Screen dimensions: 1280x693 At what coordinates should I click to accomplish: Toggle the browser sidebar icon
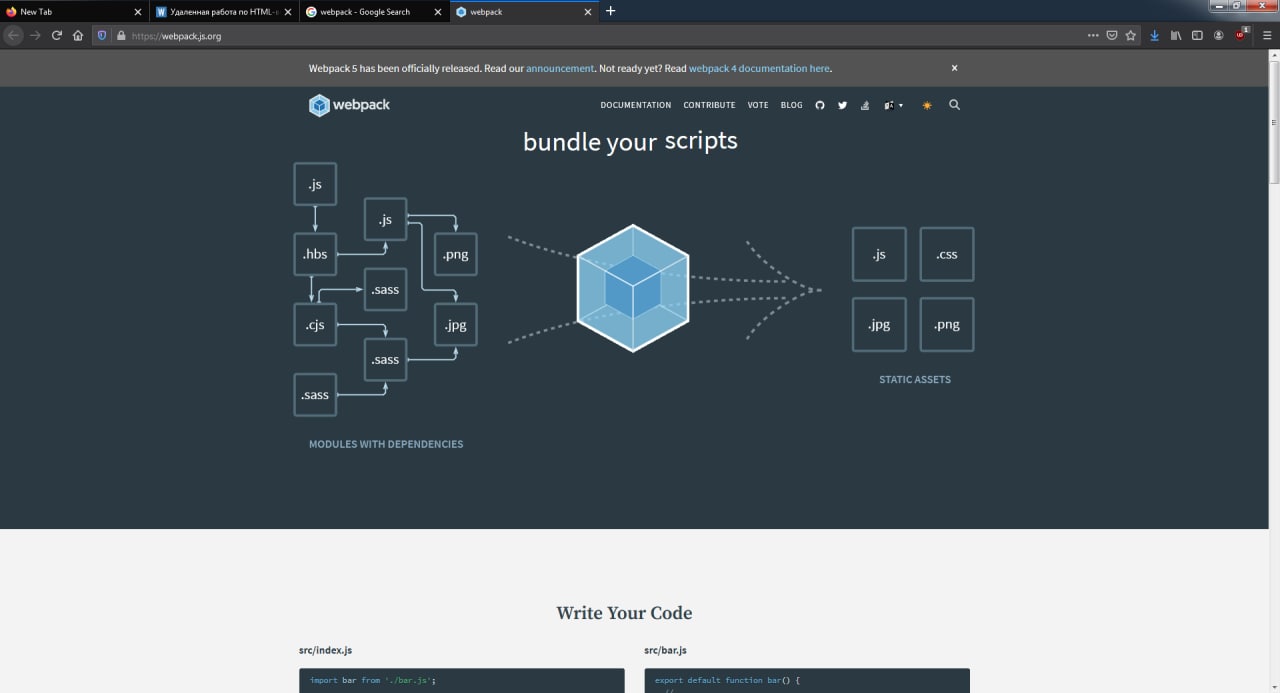[x=1197, y=35]
